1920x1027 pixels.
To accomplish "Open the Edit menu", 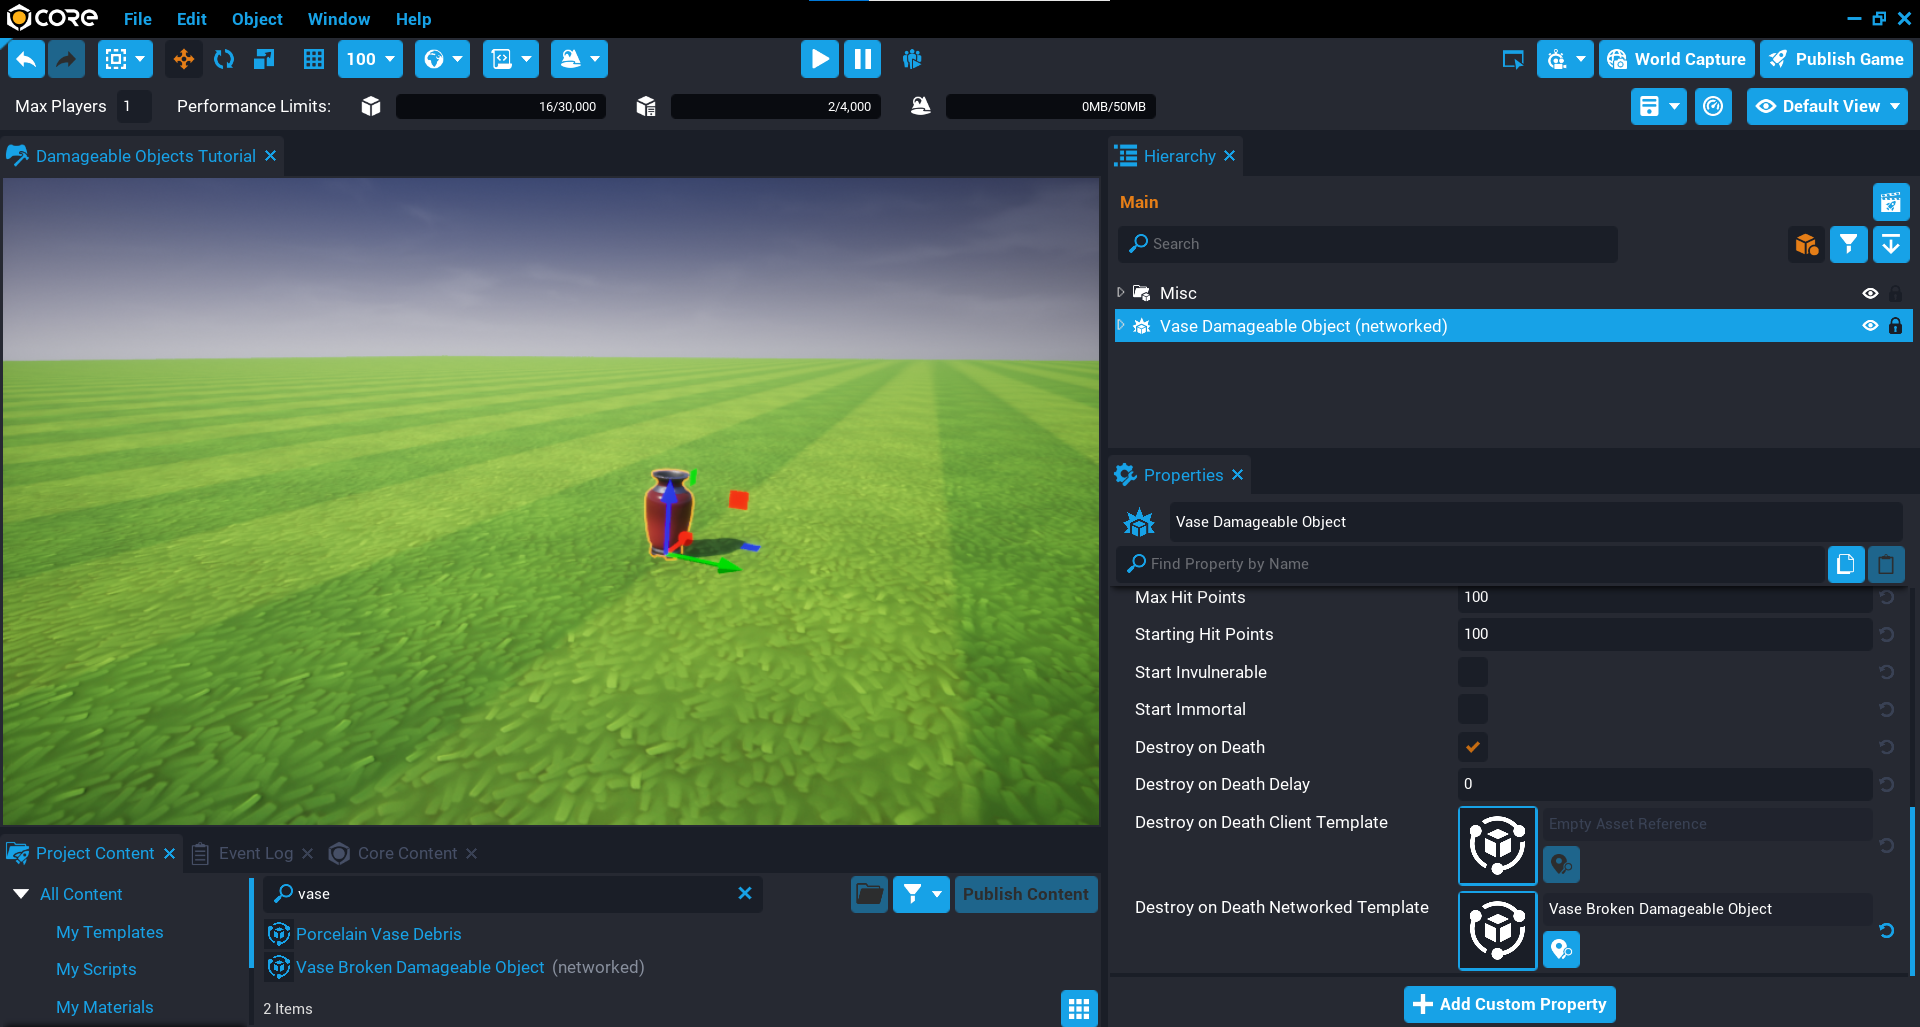I will pos(191,19).
